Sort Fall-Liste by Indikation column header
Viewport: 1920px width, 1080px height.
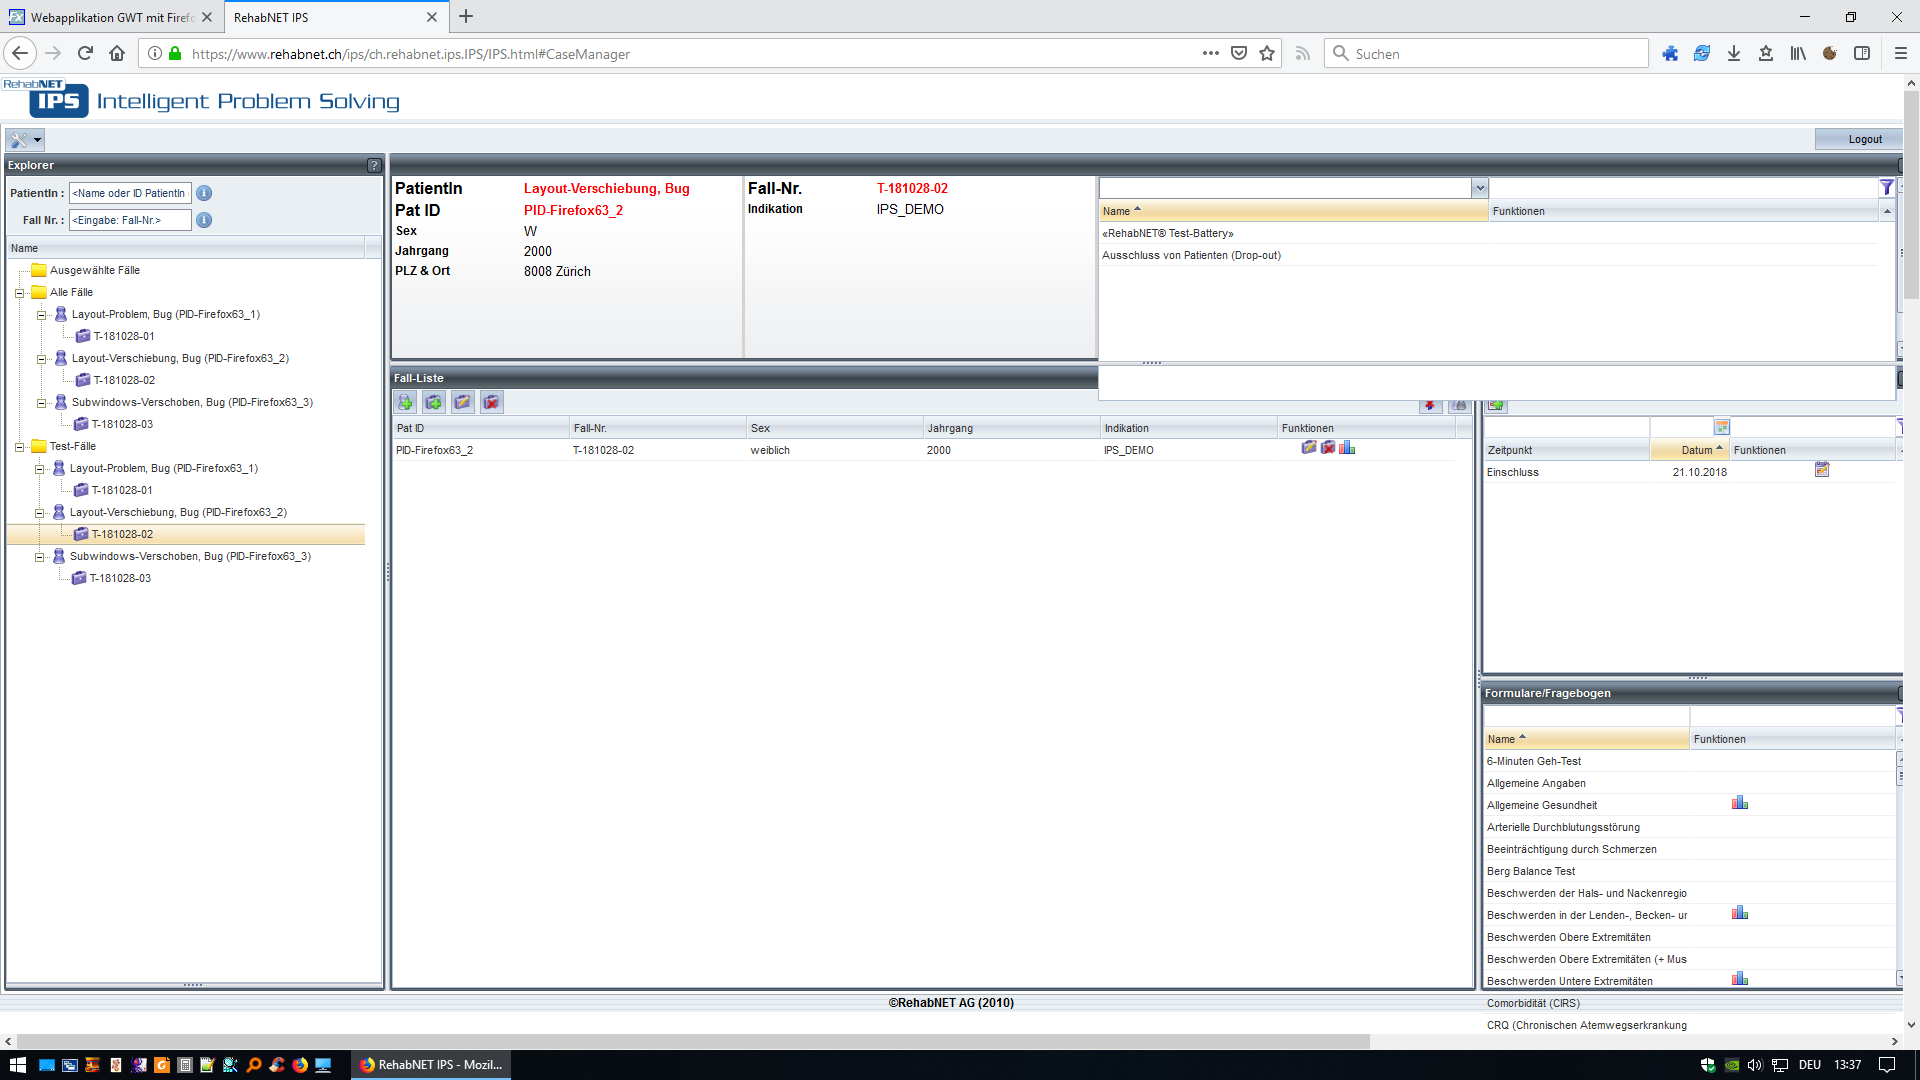[1127, 428]
